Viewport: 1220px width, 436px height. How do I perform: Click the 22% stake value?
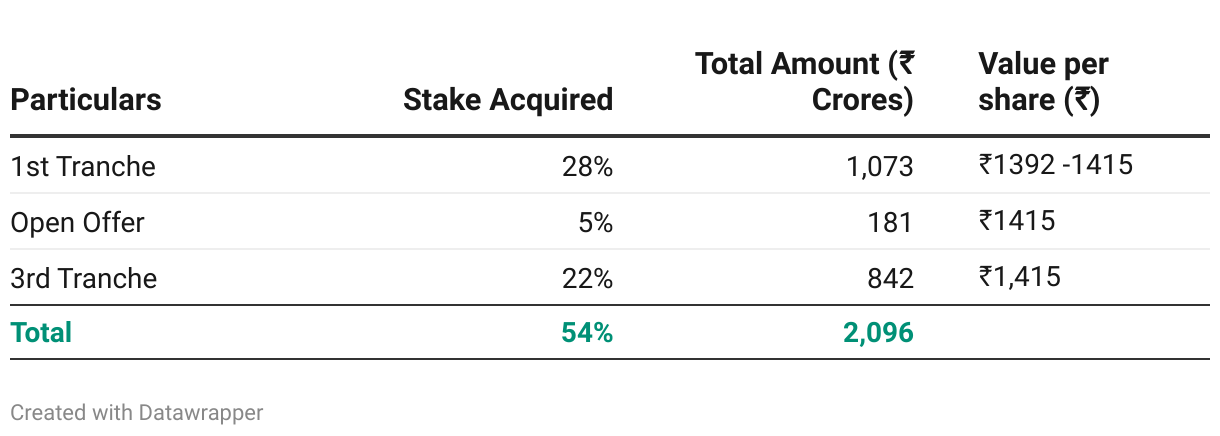click(587, 278)
